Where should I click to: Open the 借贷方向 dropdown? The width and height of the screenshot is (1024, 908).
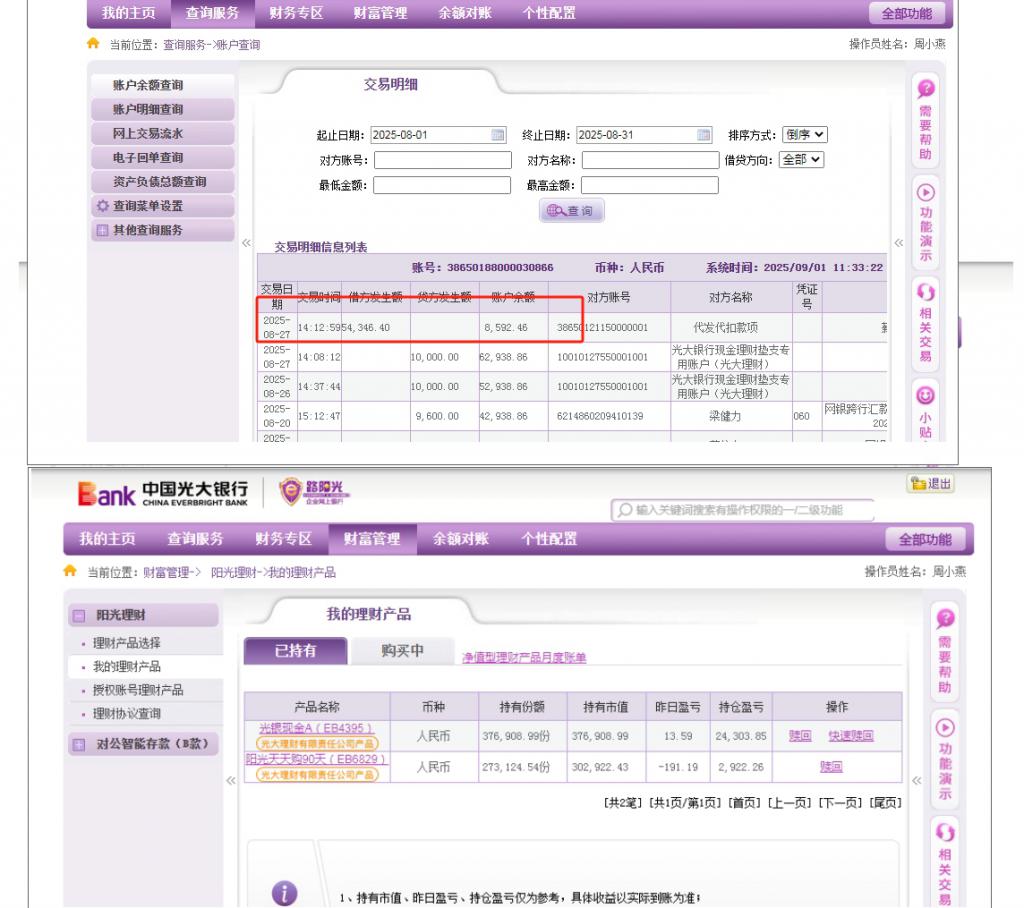pos(801,160)
